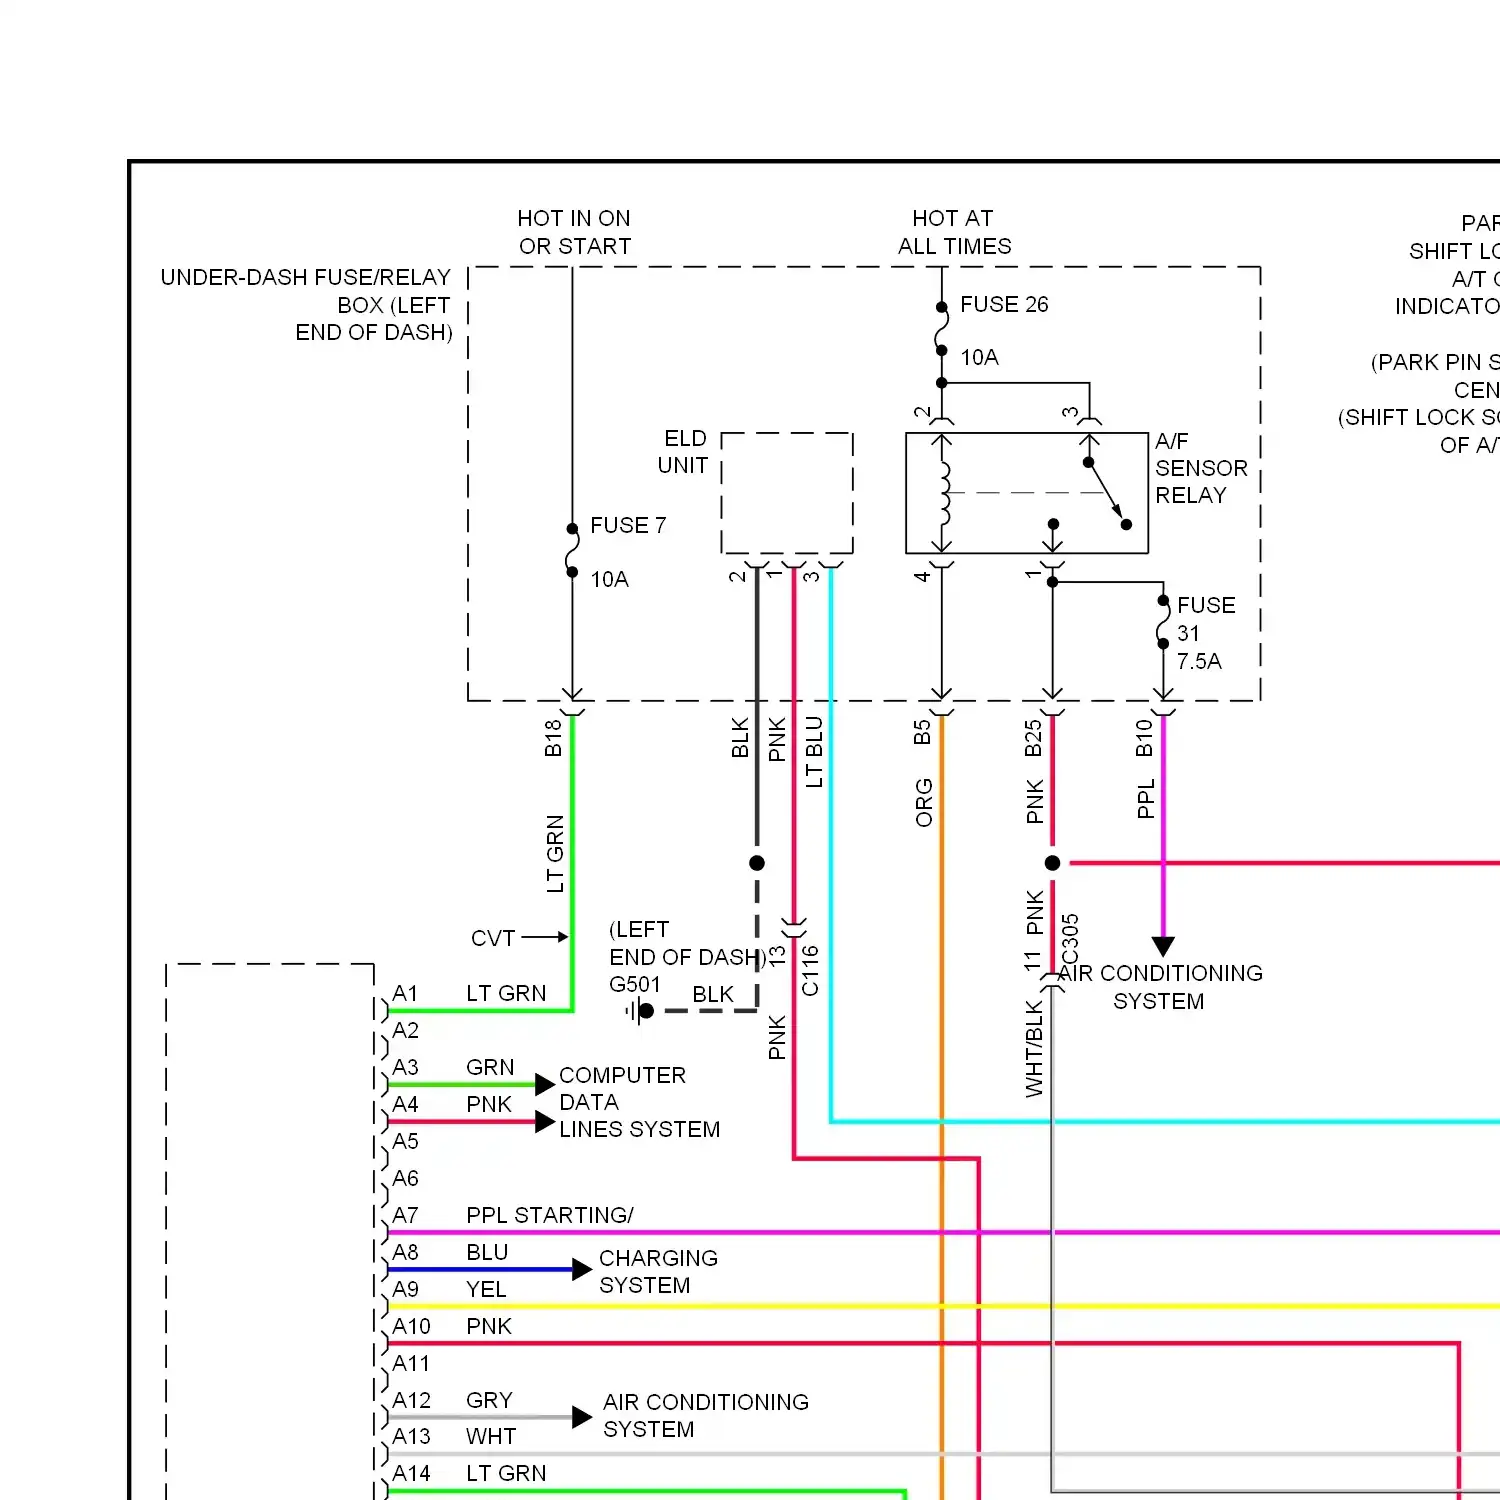
Task: Click the arrowhead on the A4 PNK wire
Action: (545, 1122)
